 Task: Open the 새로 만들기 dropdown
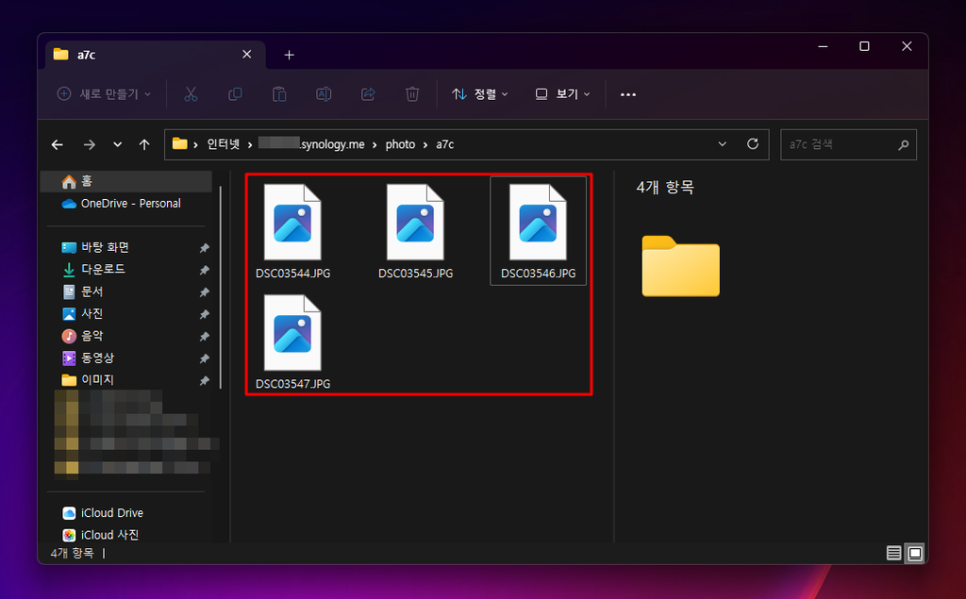coord(104,94)
